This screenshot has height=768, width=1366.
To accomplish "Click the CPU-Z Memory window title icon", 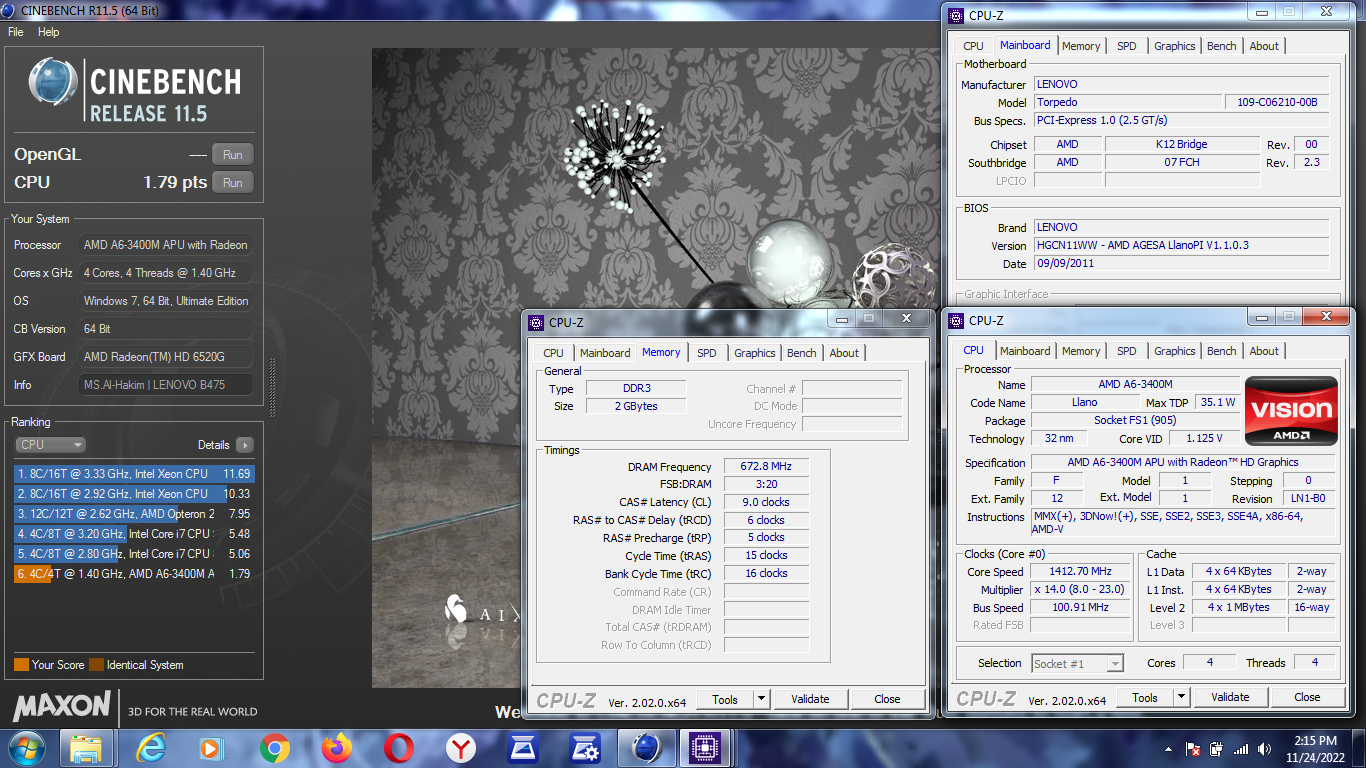I will [536, 322].
